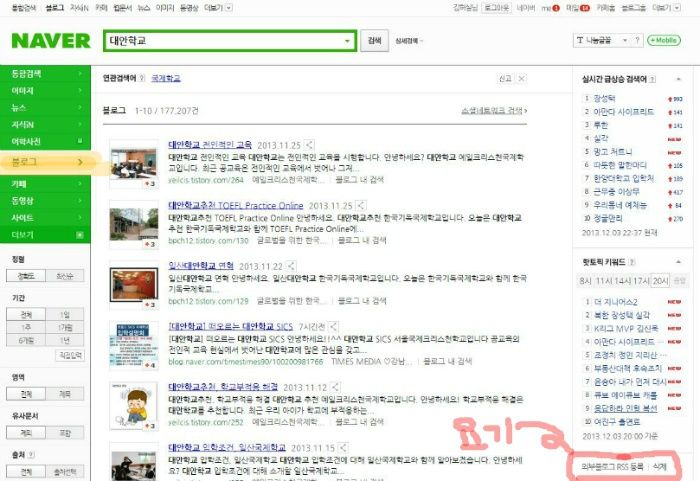This screenshot has width=700, height=481.
Task: Click trending keyword 장성택
Action: coord(604,98)
